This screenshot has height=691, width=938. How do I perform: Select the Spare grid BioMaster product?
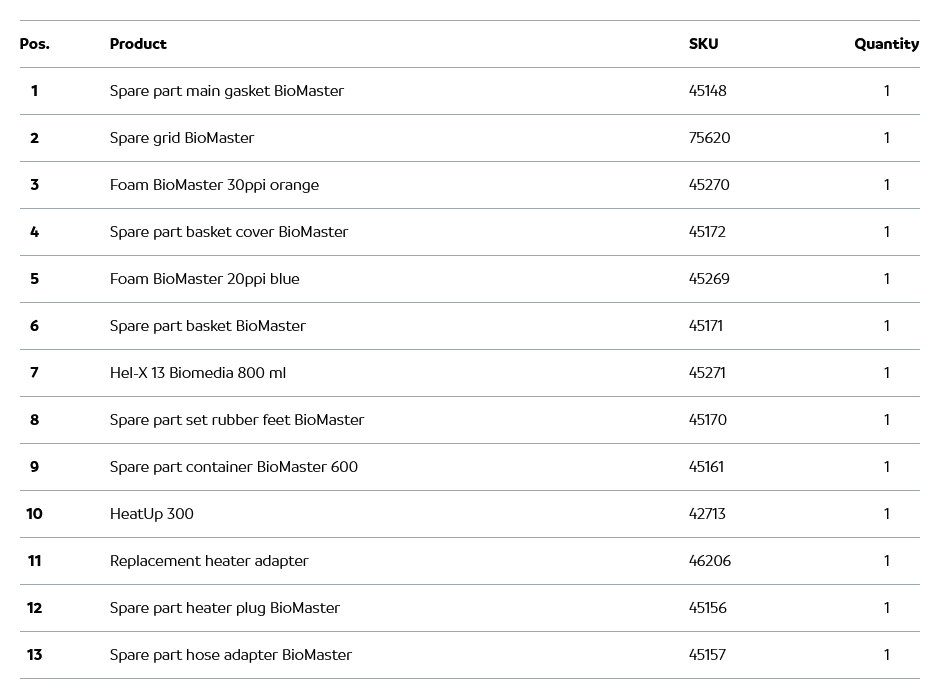pyautogui.click(x=181, y=138)
